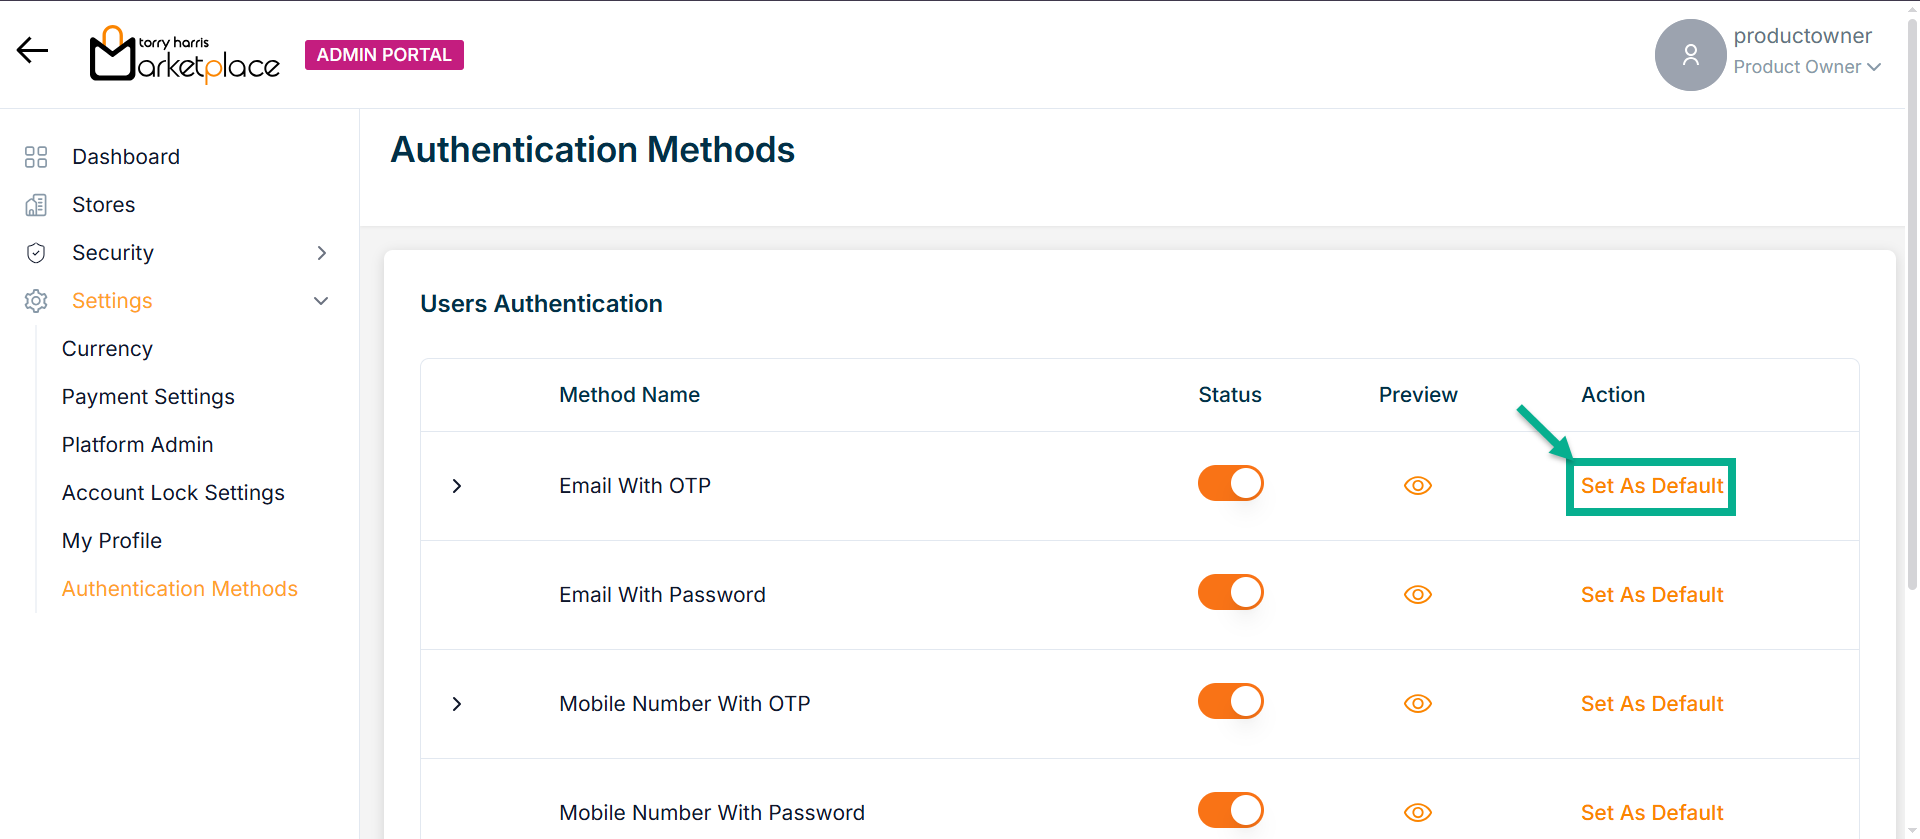Toggle Mobile Number With OTP status

(x=1230, y=702)
